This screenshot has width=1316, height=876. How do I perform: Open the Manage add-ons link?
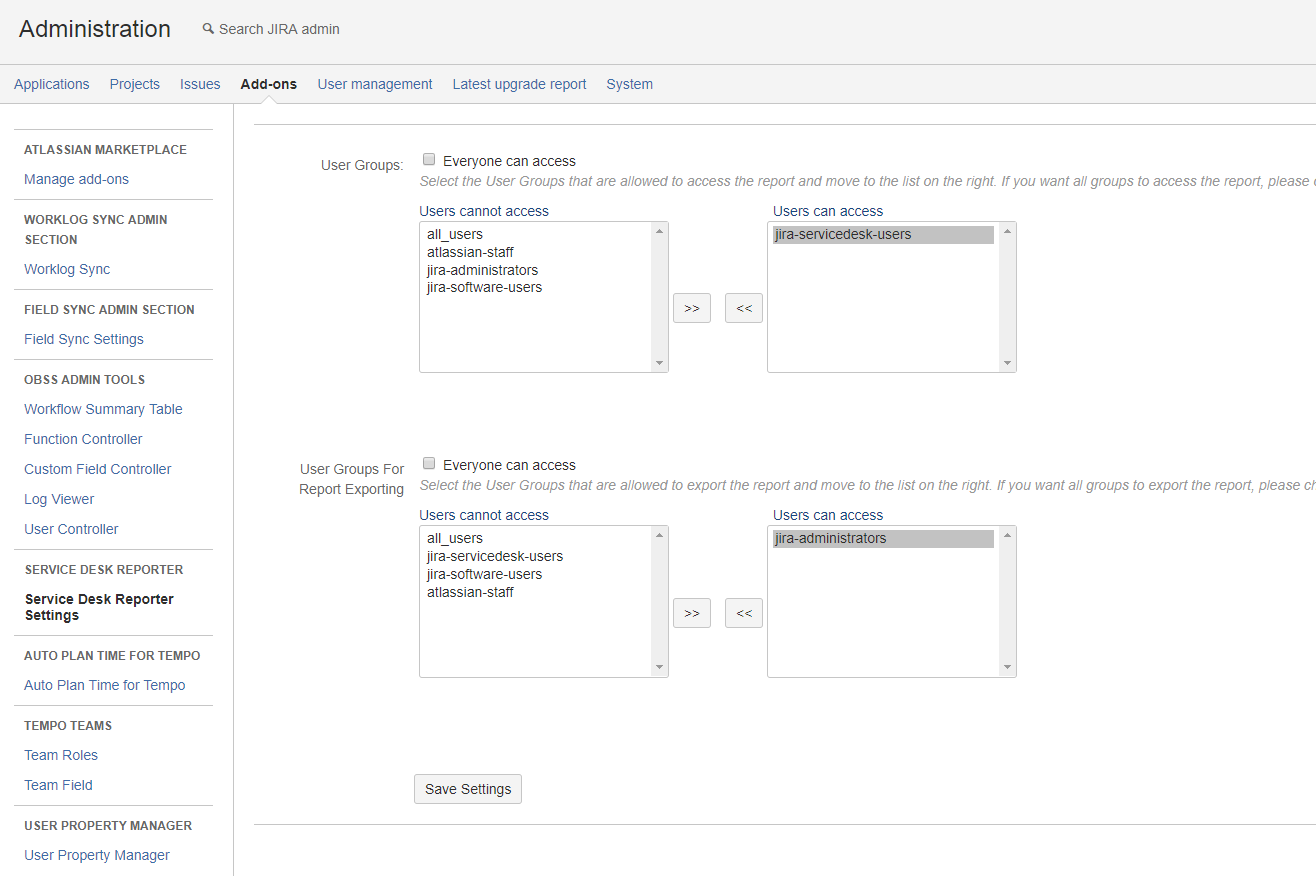[76, 179]
